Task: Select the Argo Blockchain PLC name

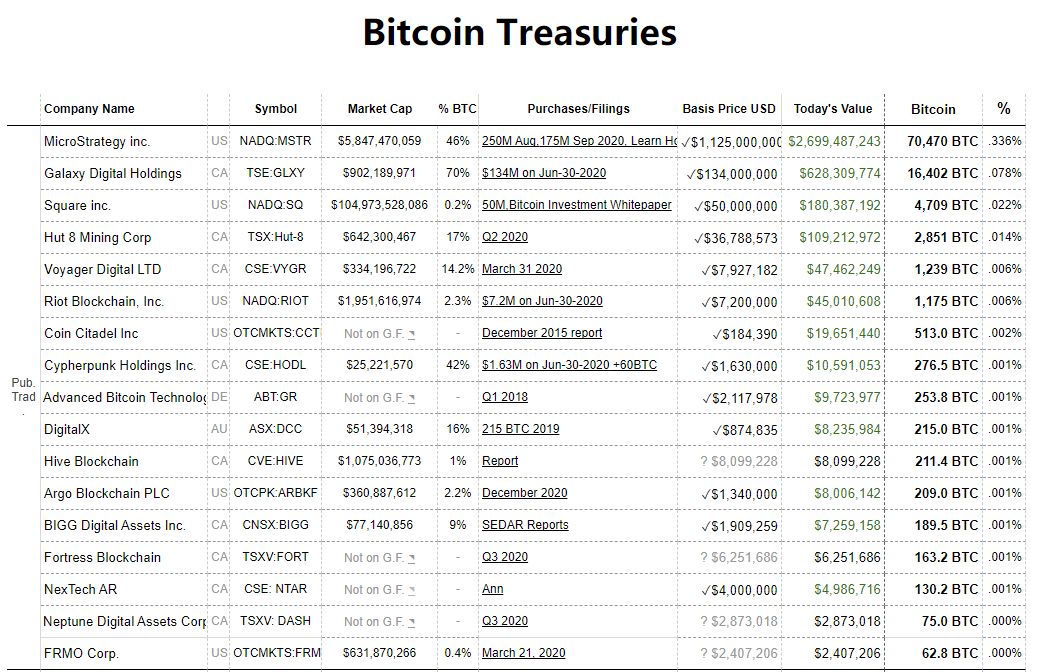Action: (107, 493)
